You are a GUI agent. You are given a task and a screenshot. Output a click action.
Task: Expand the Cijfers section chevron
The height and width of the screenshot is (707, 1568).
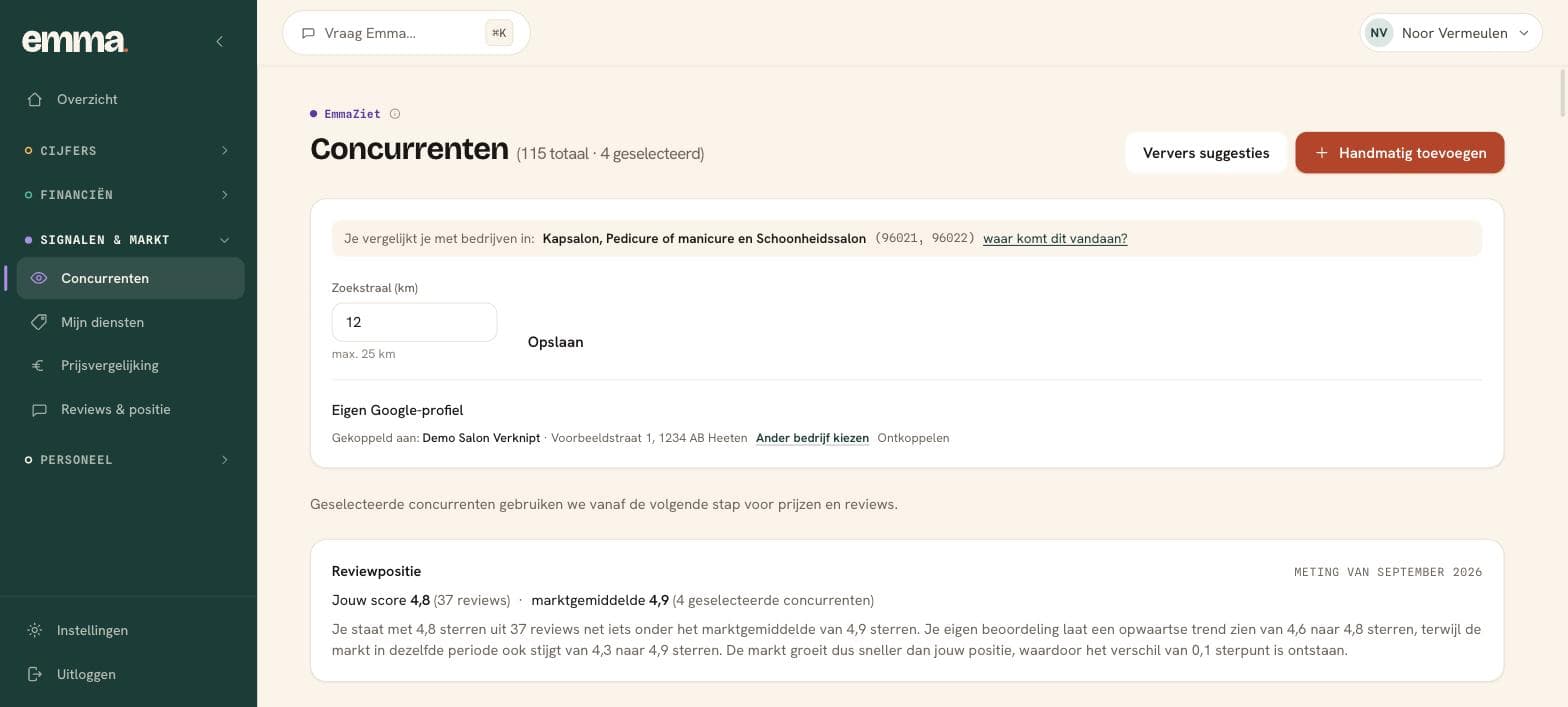[224, 151]
